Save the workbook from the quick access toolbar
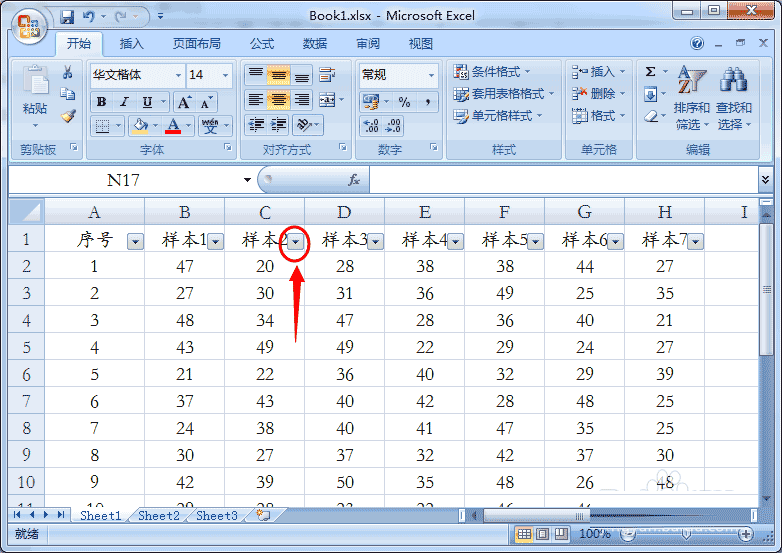The image size is (782, 553). click(x=67, y=16)
